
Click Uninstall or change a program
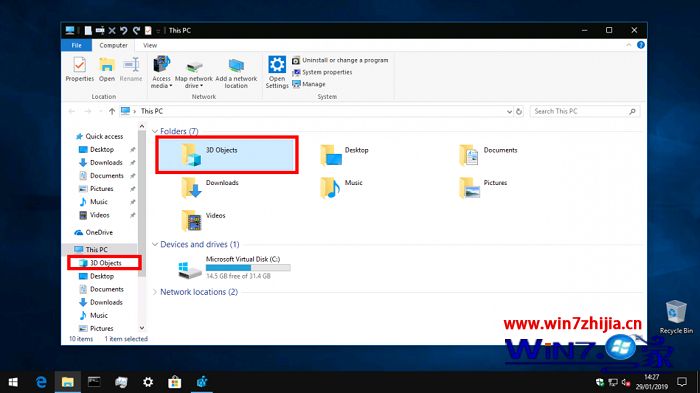pyautogui.click(x=340, y=60)
